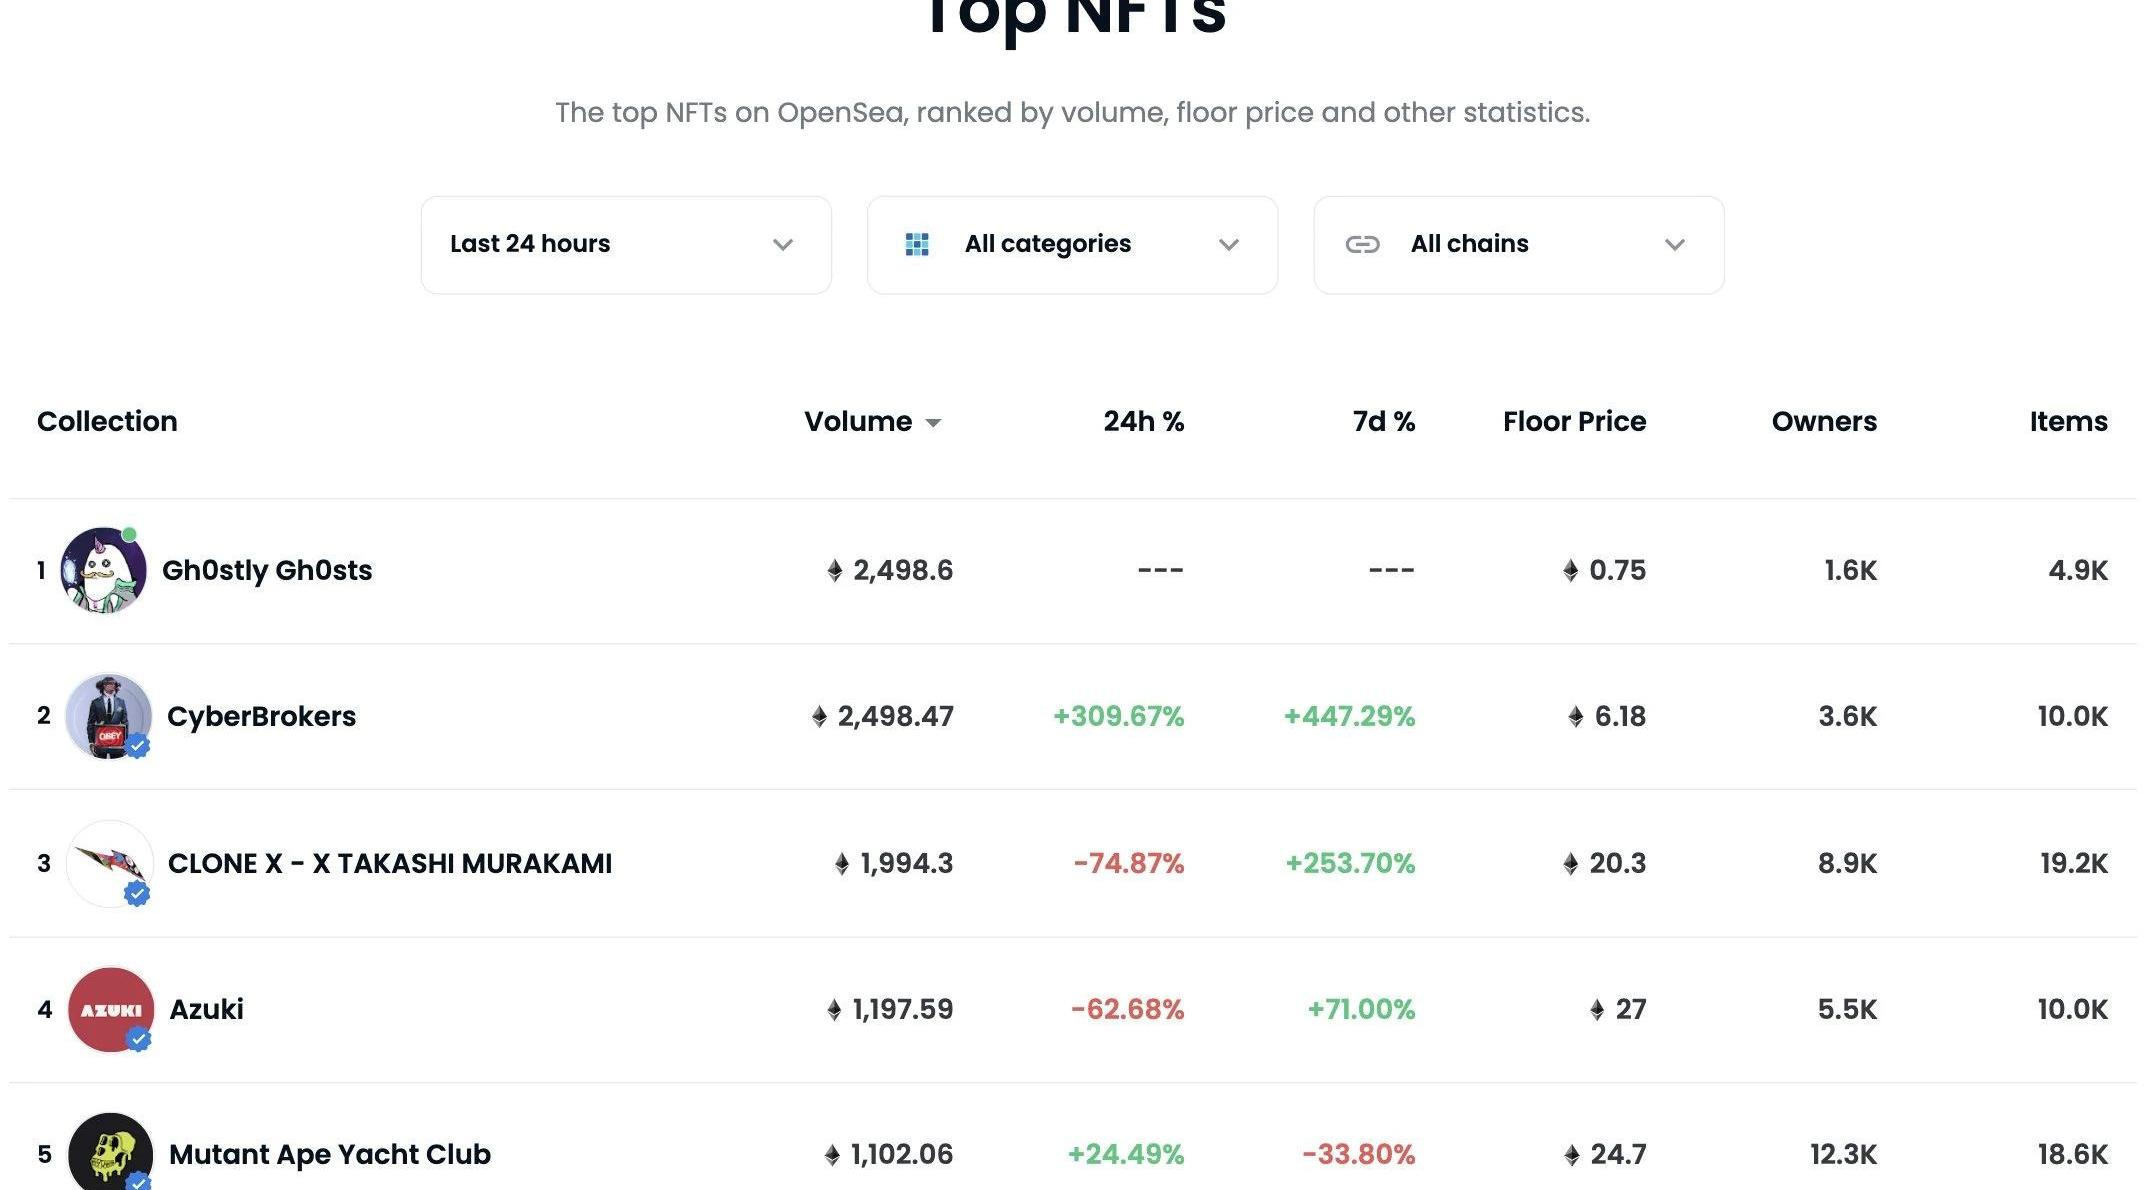
Task: Sort by the 7d % column
Action: 1383,421
